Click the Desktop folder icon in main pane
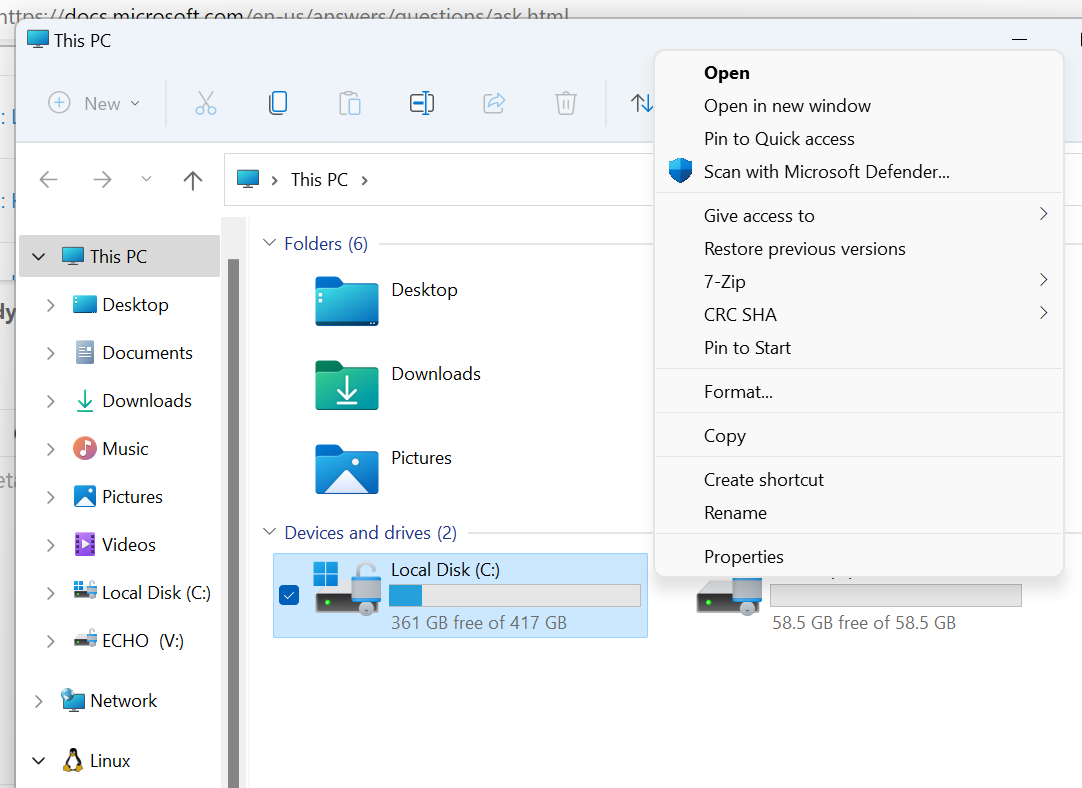The image size is (1082, 788). point(346,301)
